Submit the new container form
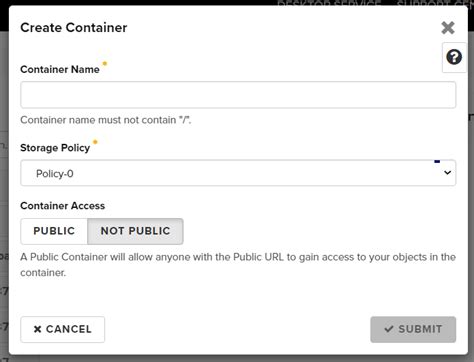 tap(413, 329)
